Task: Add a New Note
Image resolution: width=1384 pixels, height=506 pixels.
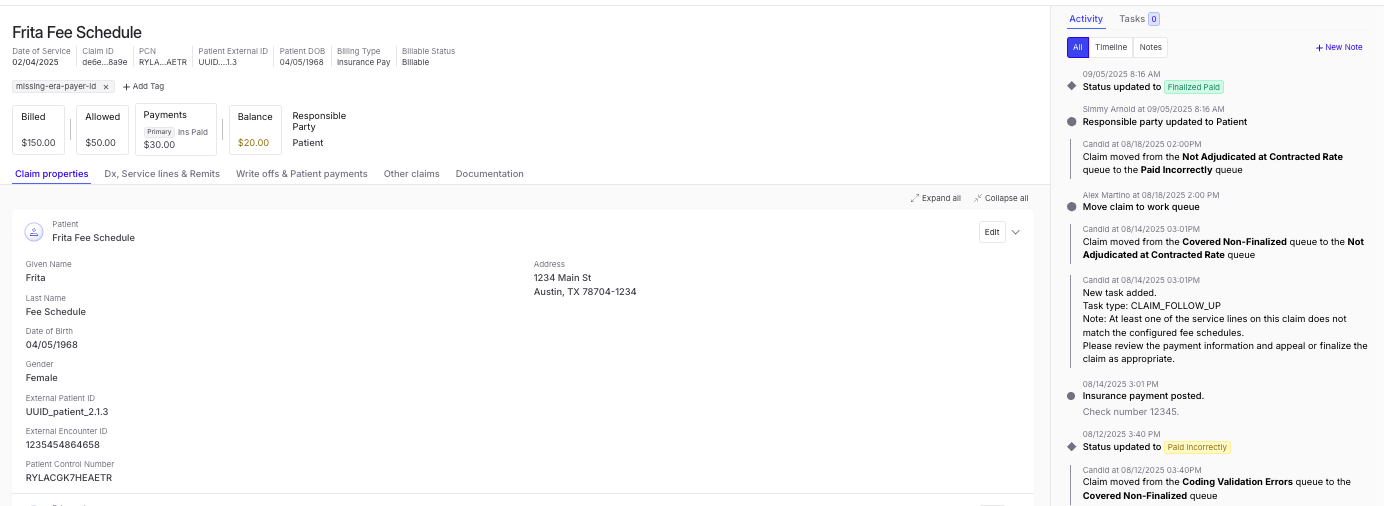Action: (x=1339, y=47)
